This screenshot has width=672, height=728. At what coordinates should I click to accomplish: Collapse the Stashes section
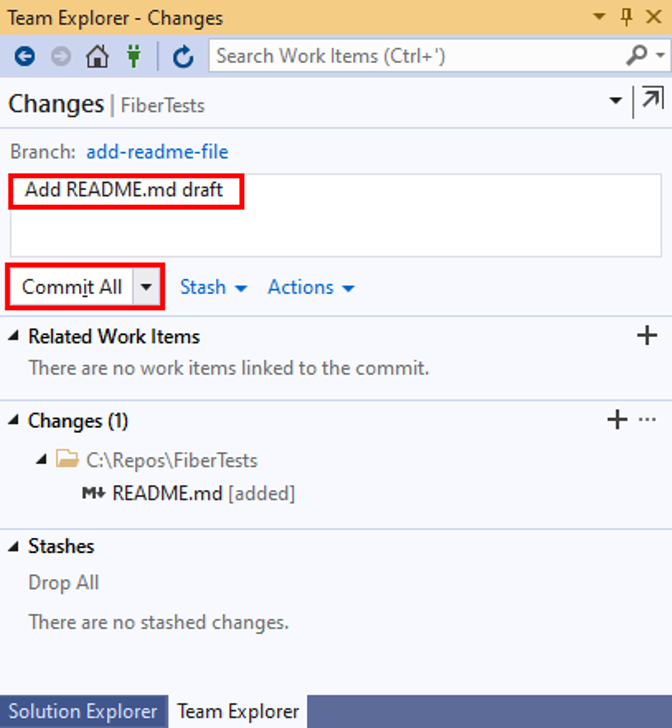pyautogui.click(x=14, y=546)
